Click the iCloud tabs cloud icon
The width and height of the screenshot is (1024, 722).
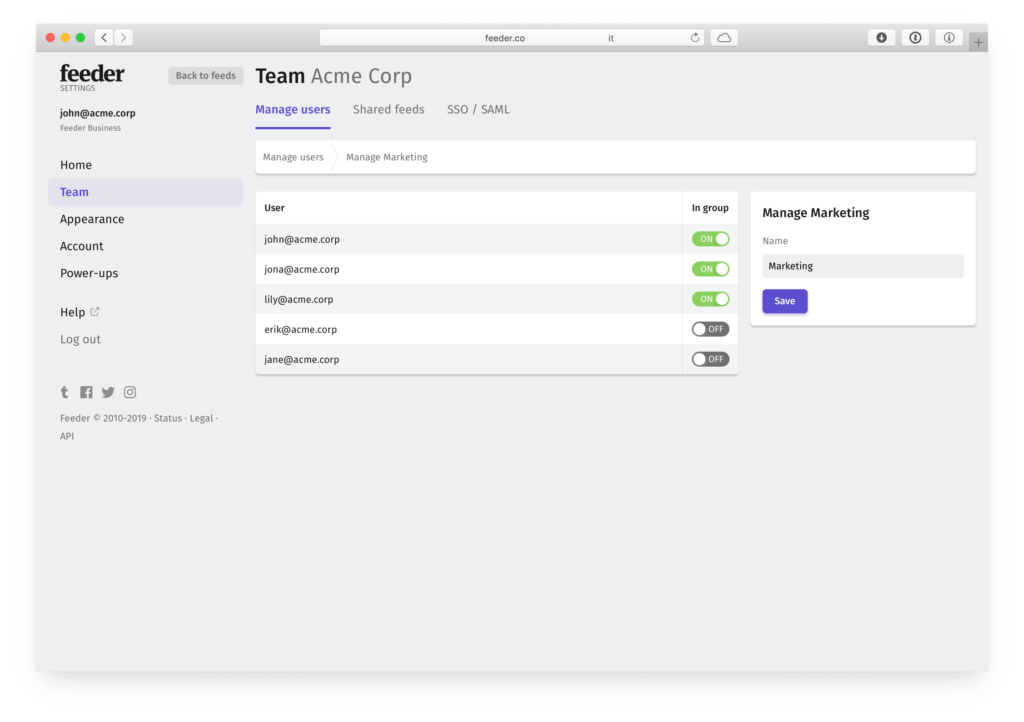(724, 38)
